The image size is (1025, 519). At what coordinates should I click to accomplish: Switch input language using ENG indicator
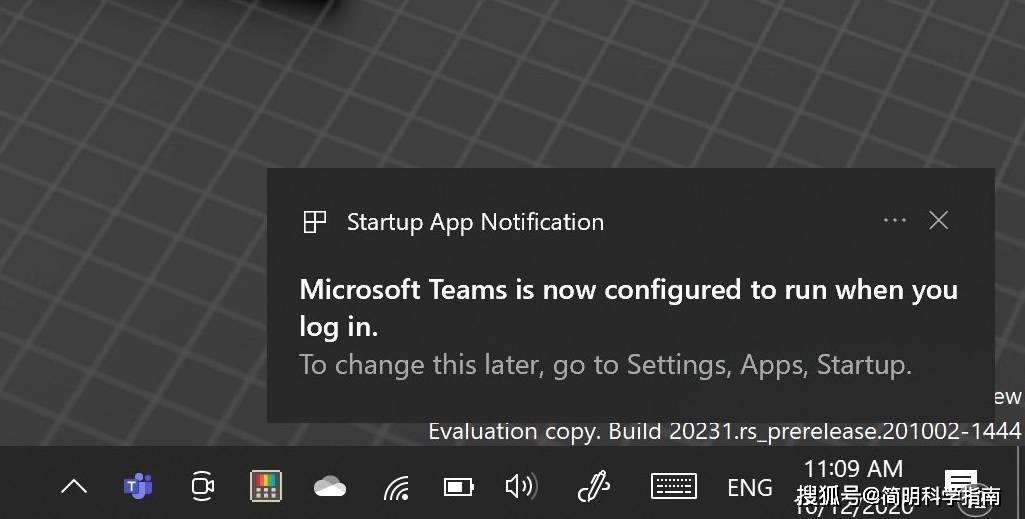[750, 488]
